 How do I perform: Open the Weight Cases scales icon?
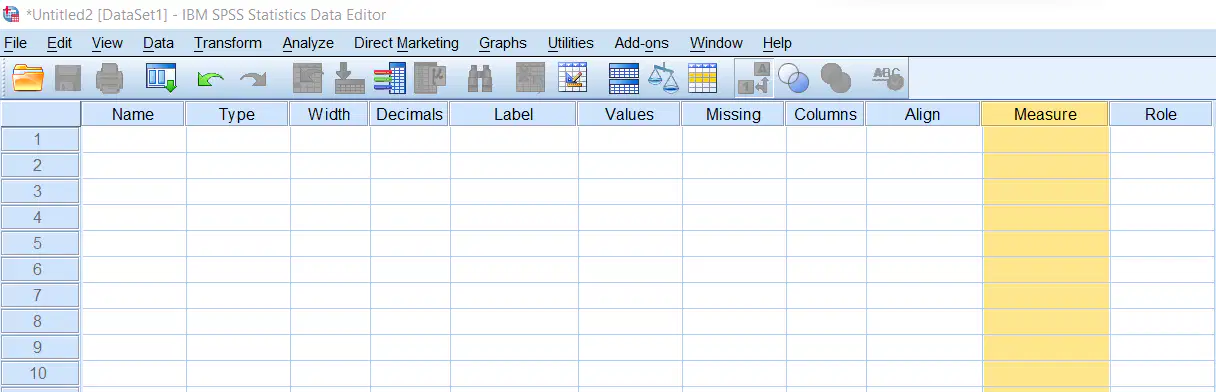click(663, 78)
